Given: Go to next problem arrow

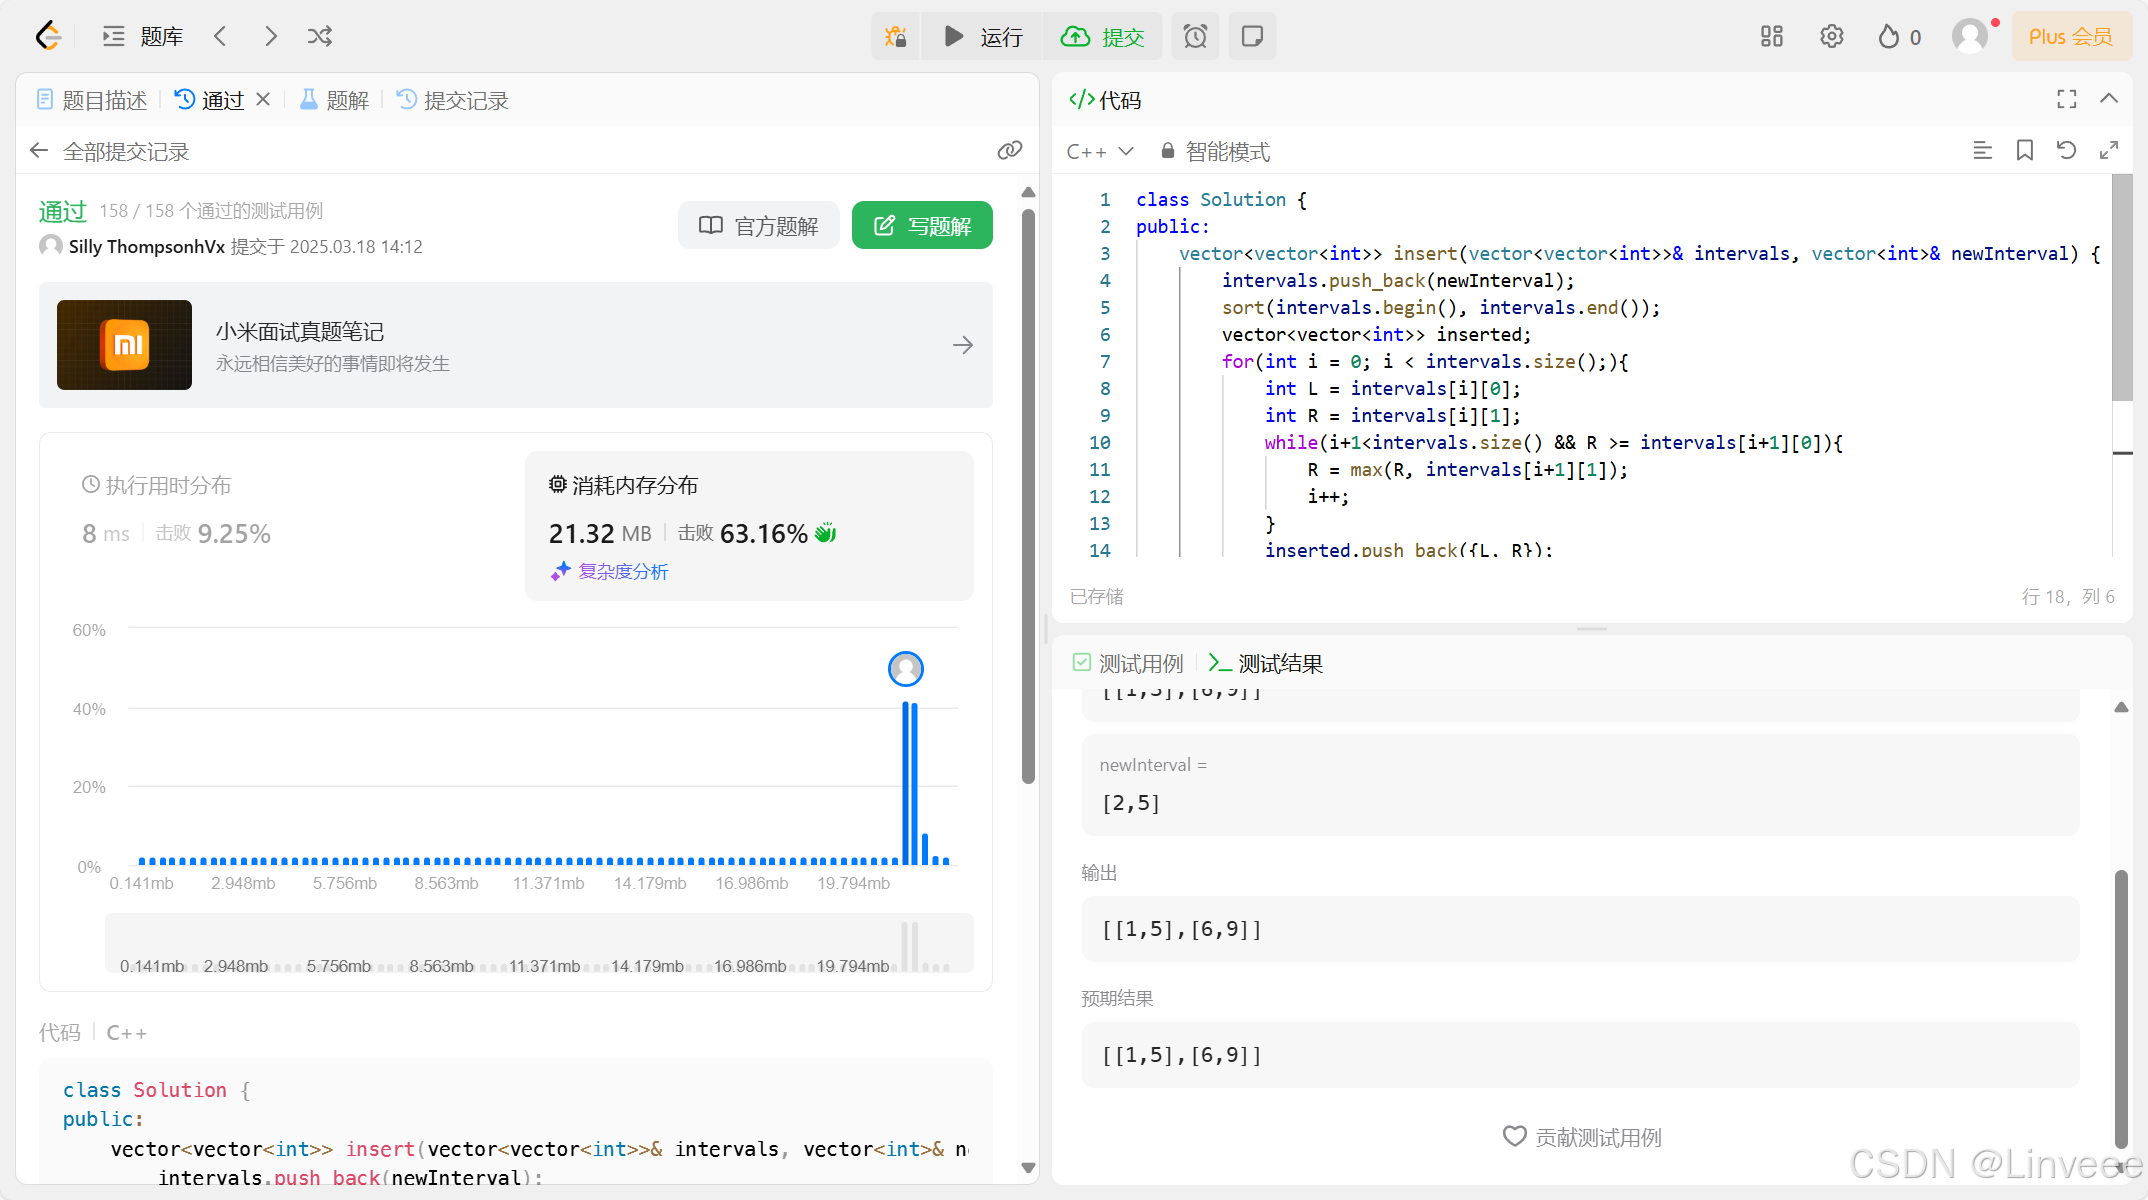Looking at the screenshot, I should [x=271, y=37].
